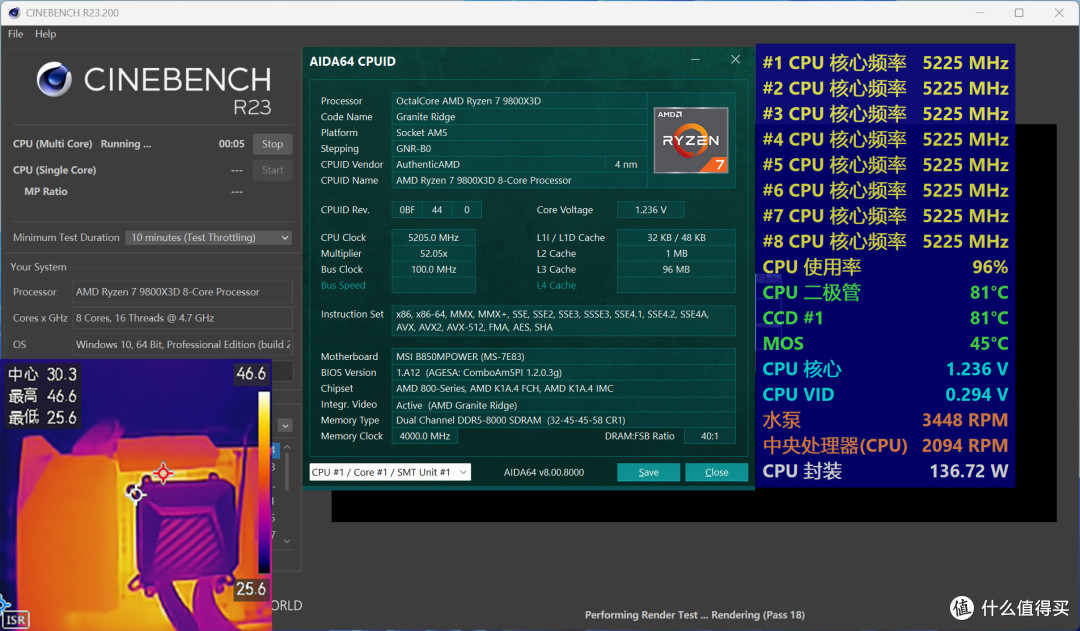Click the #8 CPU core frequency row
Image resolution: width=1080 pixels, height=631 pixels.
885,241
